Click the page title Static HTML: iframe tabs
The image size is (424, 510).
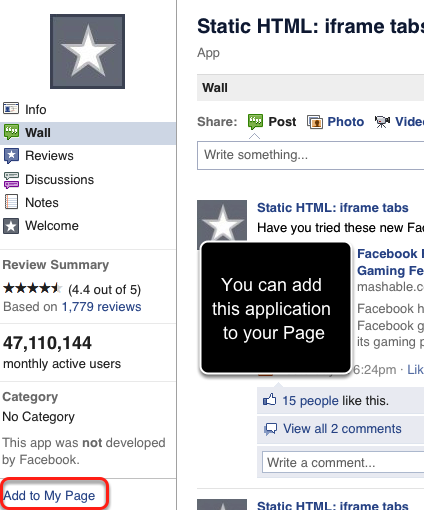click(x=310, y=26)
